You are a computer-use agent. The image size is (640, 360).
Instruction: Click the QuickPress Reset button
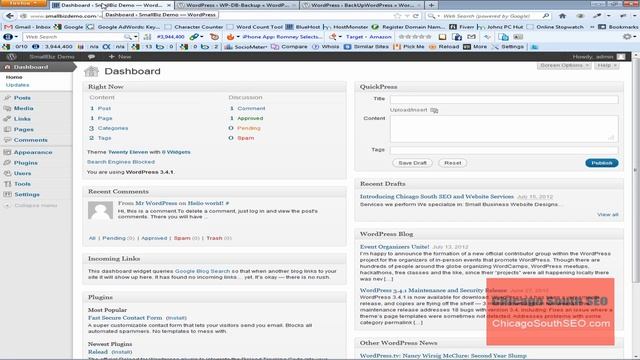pos(453,163)
